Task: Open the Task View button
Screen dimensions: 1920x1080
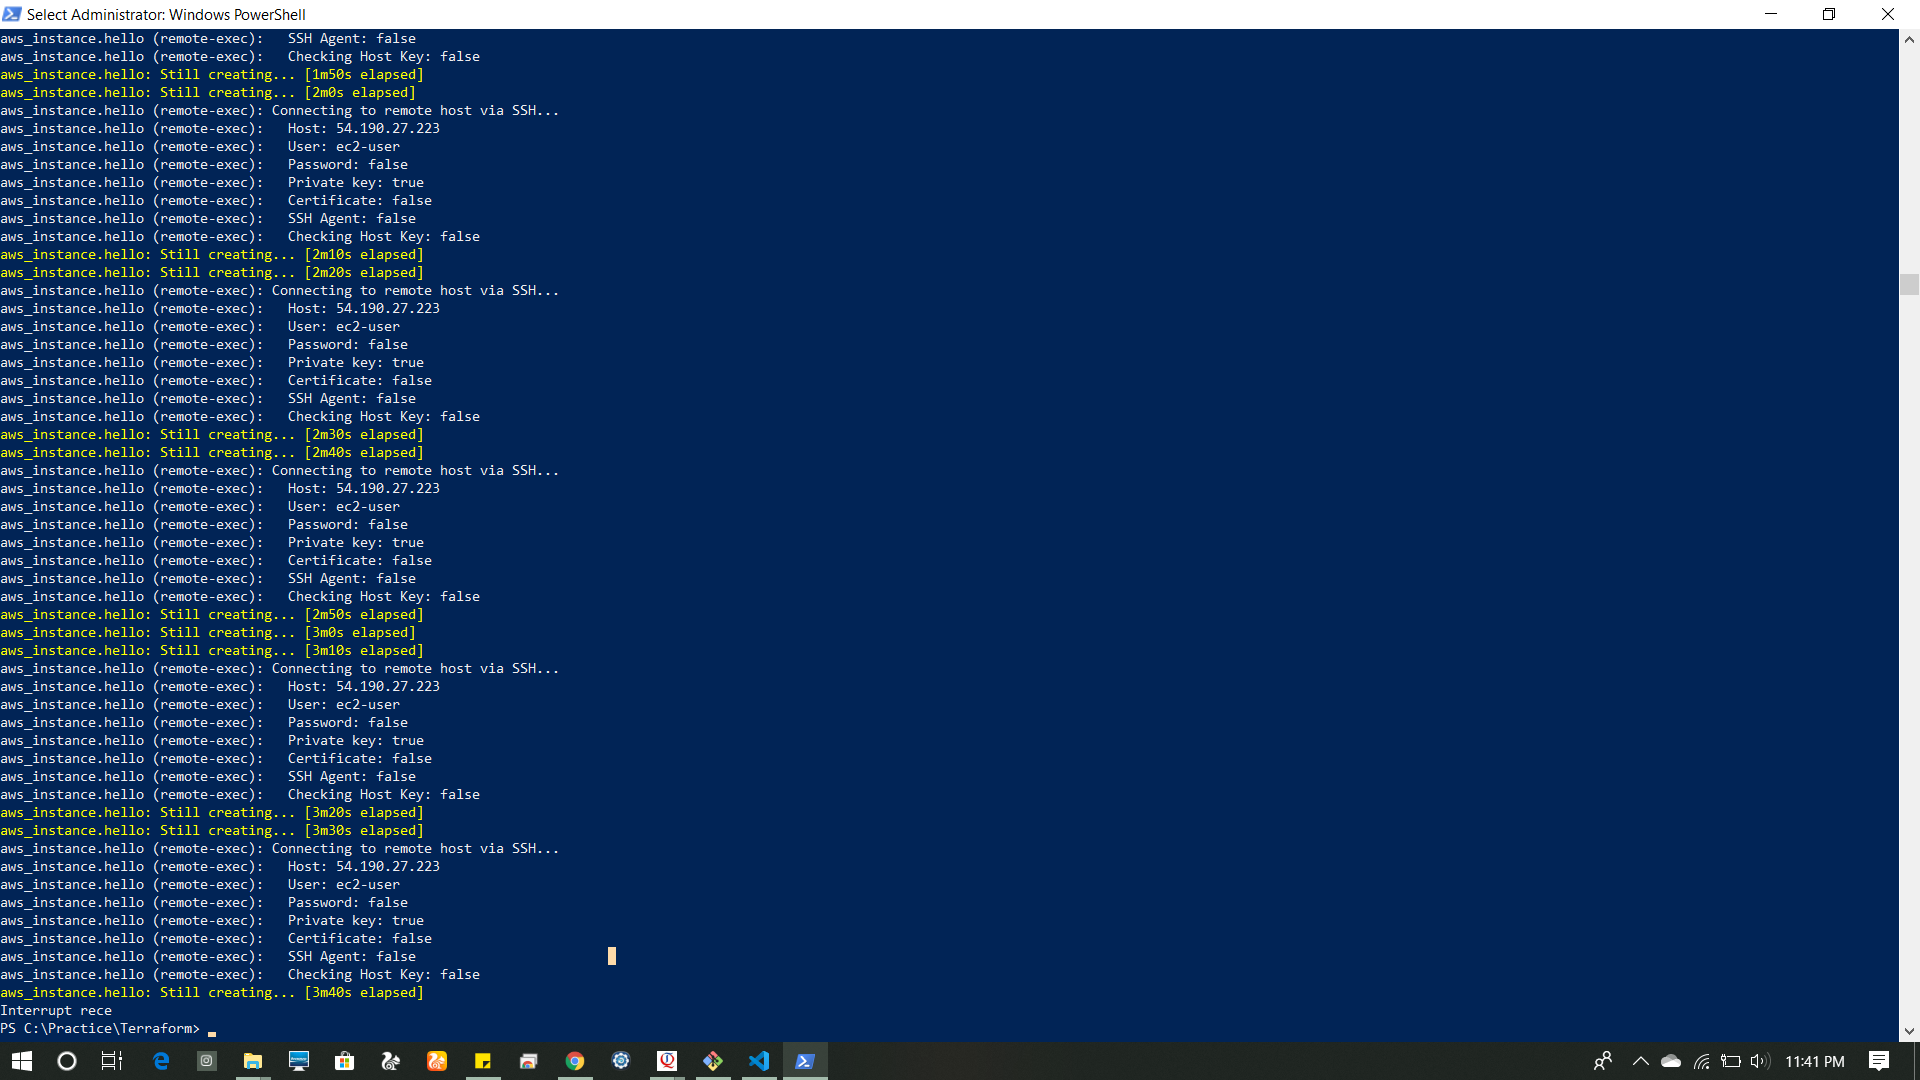Action: pos(112,1061)
